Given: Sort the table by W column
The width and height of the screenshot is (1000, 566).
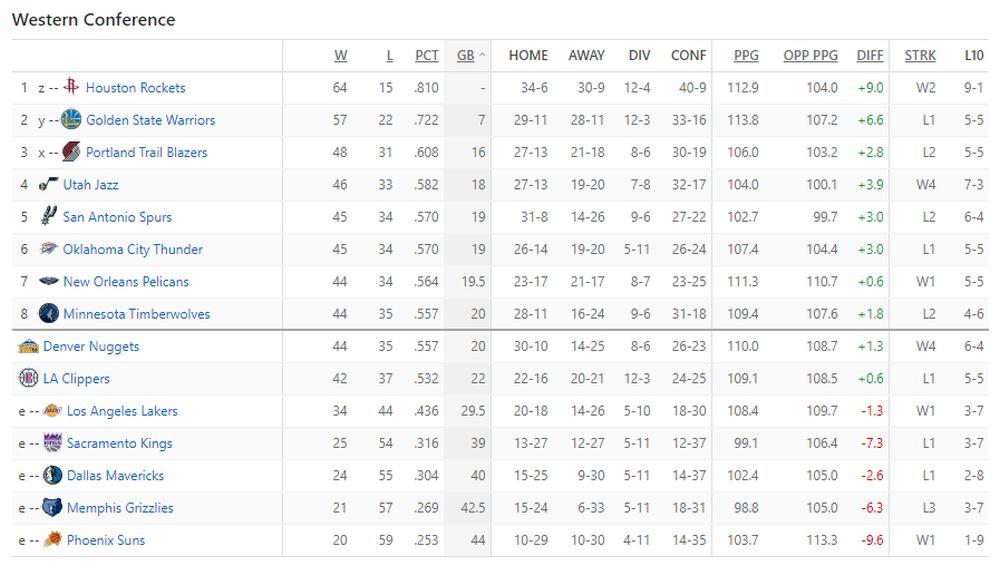Looking at the screenshot, I should coord(340,56).
